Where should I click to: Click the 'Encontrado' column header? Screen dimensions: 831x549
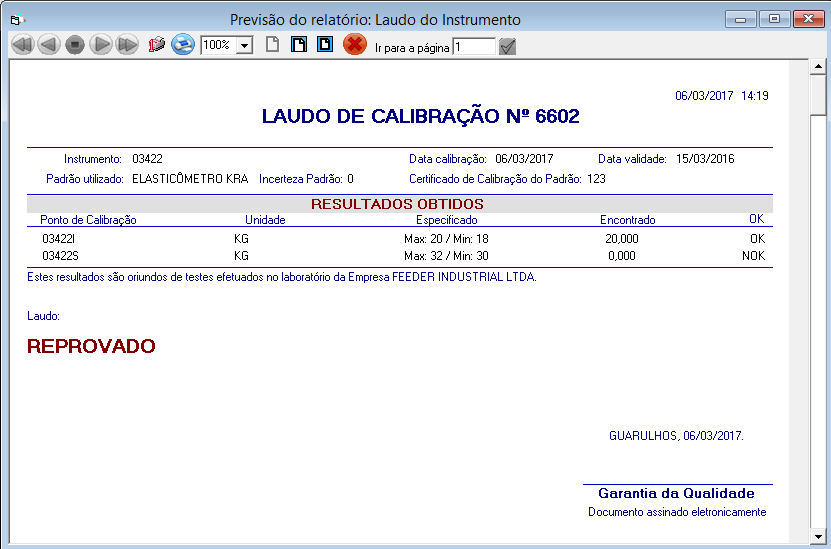point(627,220)
